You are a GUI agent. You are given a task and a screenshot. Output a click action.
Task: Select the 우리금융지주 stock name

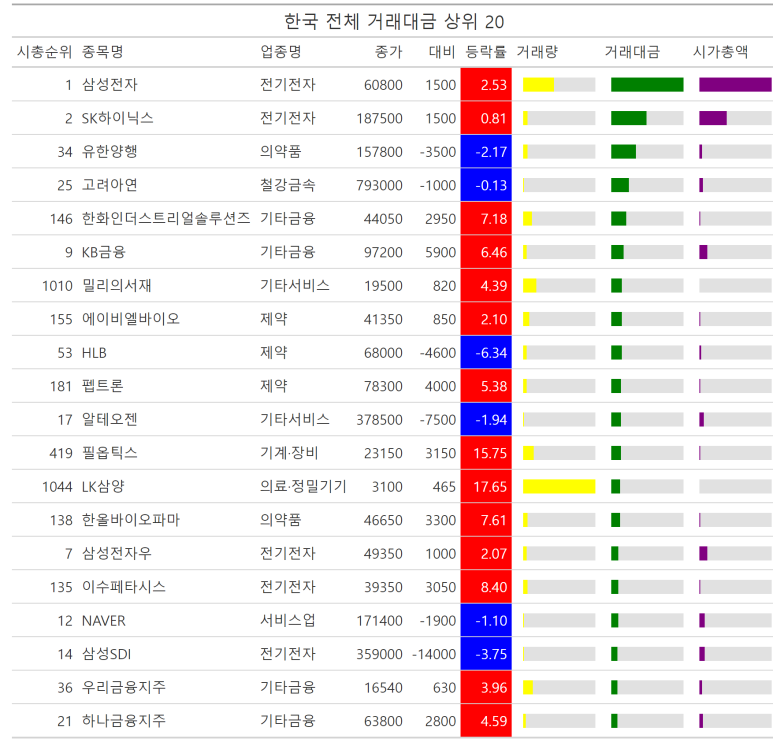(x=123, y=688)
